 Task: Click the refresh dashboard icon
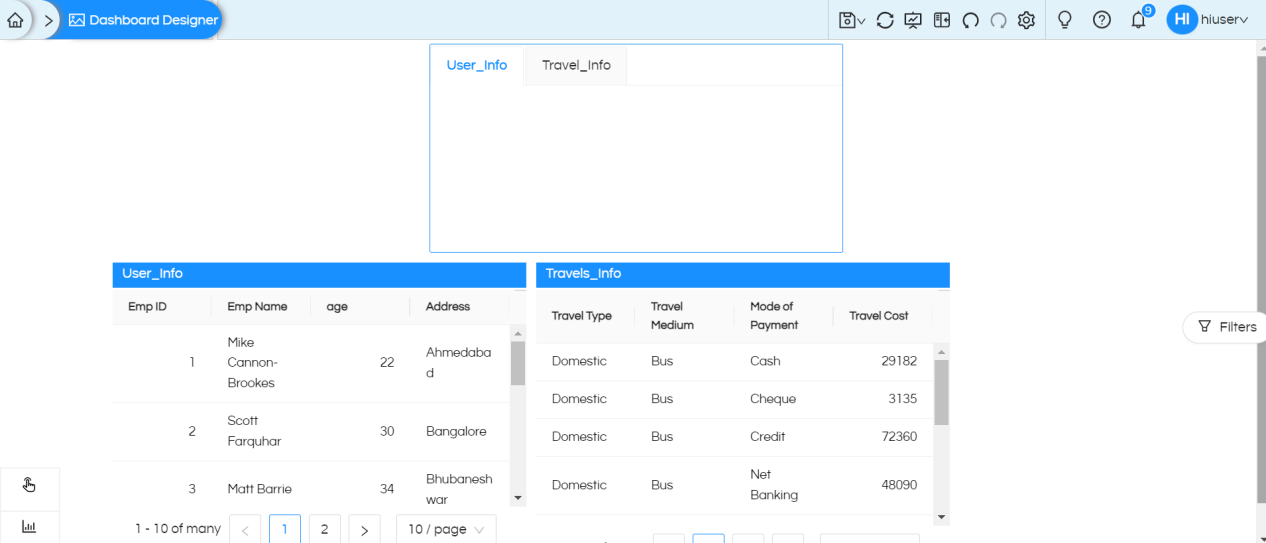[x=885, y=20]
